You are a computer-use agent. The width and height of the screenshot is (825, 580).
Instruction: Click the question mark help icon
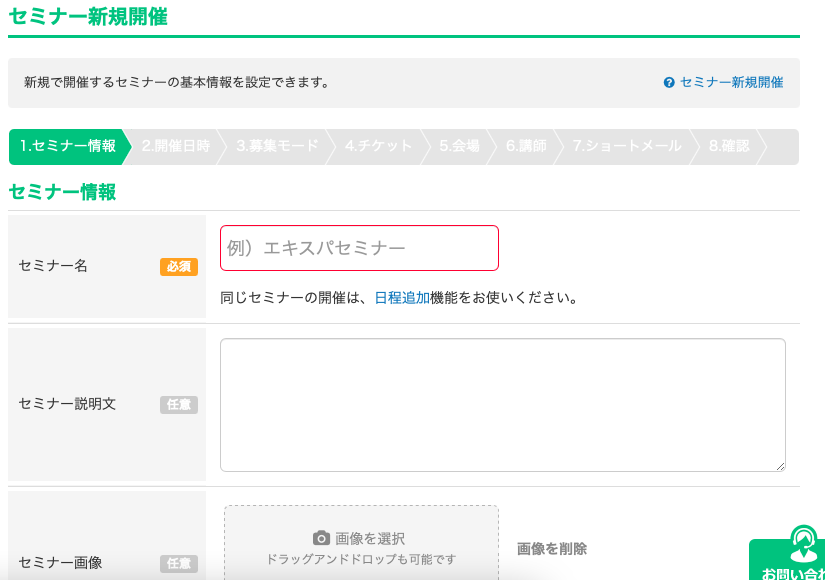(669, 83)
